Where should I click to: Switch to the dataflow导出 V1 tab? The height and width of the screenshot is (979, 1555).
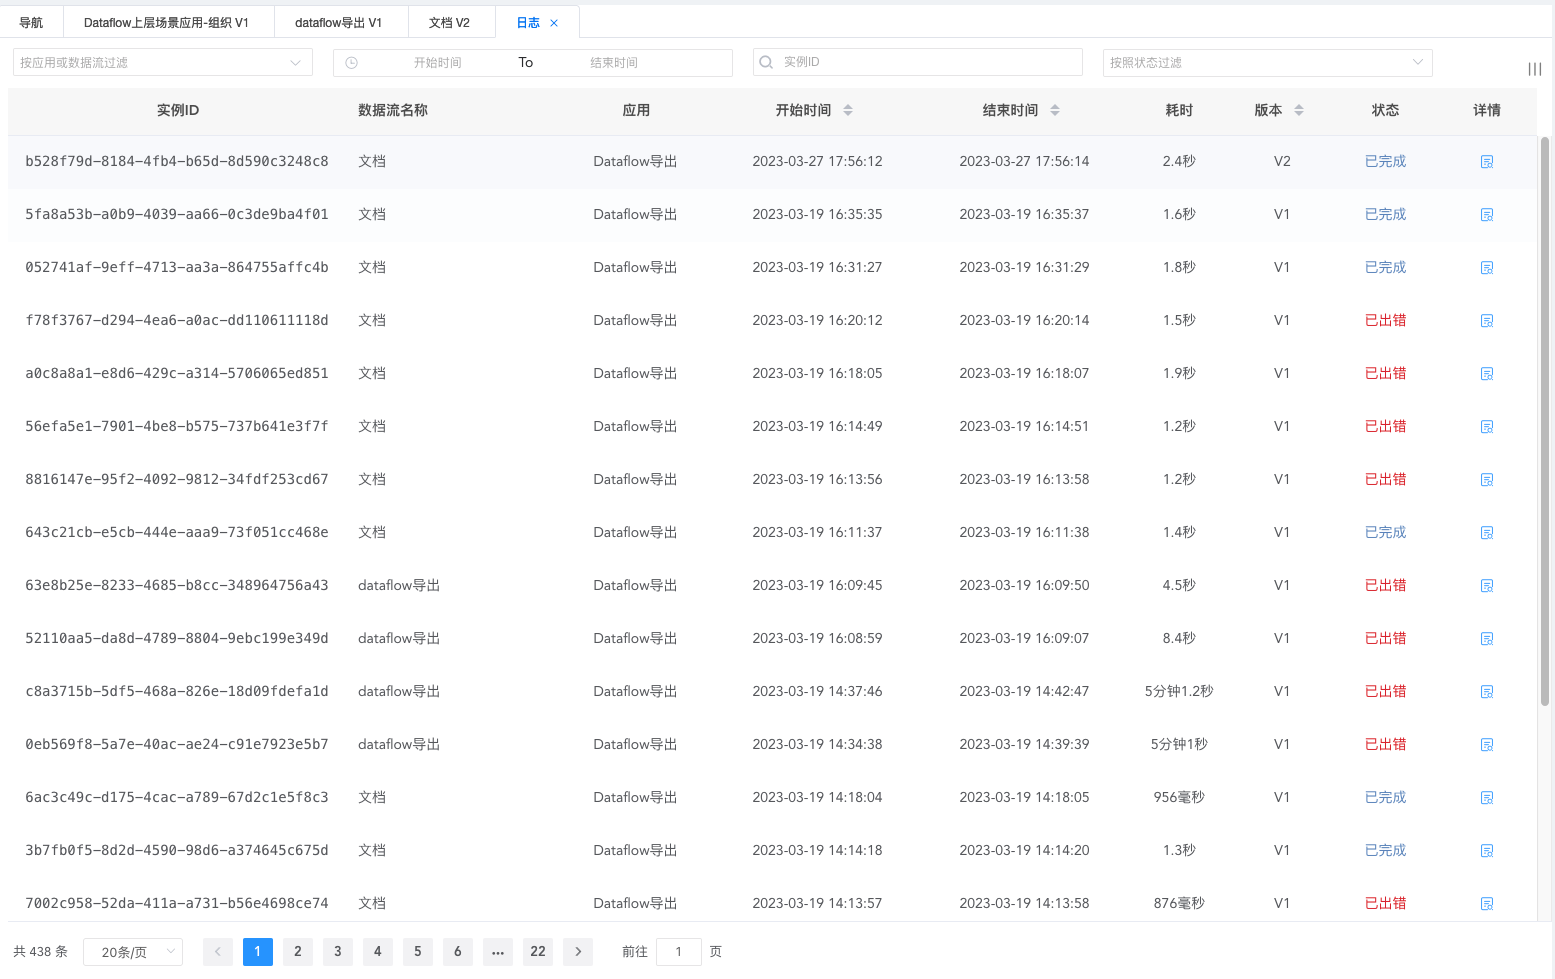tap(339, 22)
